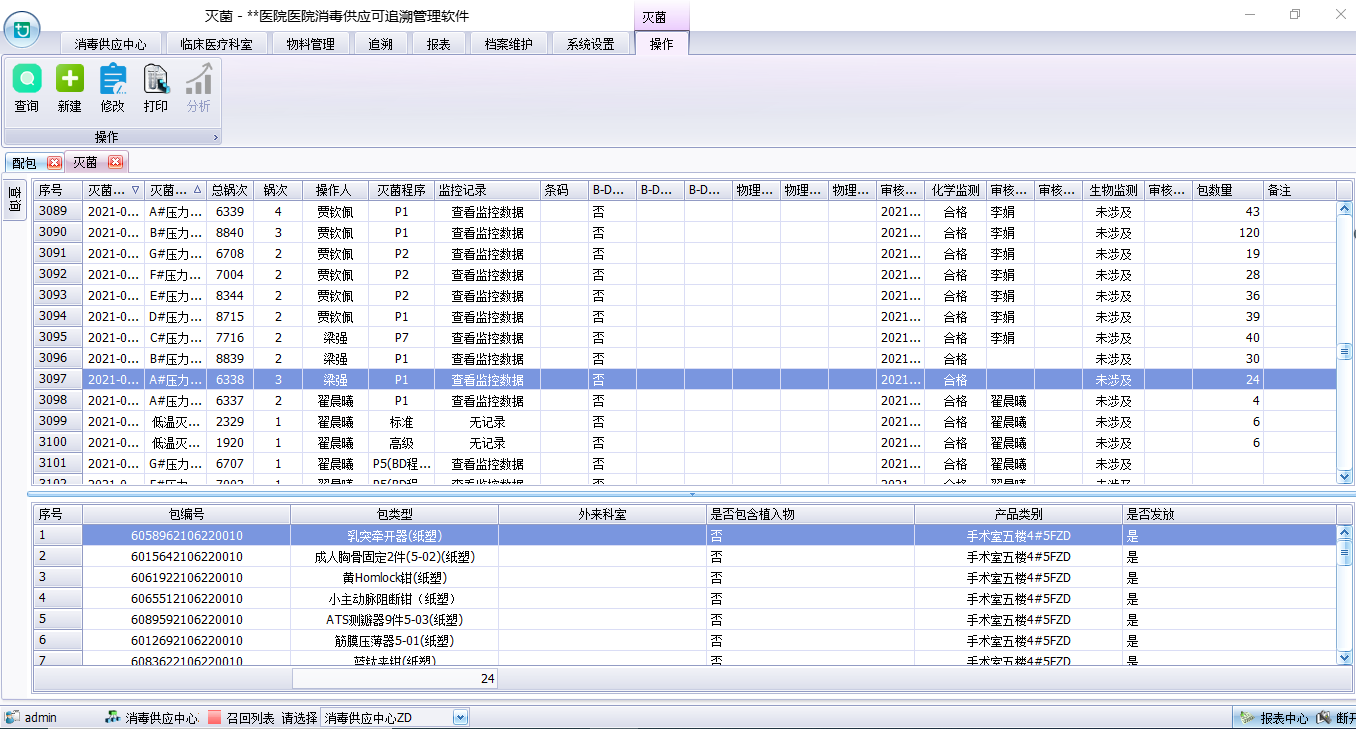
Task: Click the lower table total field showing 24
Action: coord(394,679)
